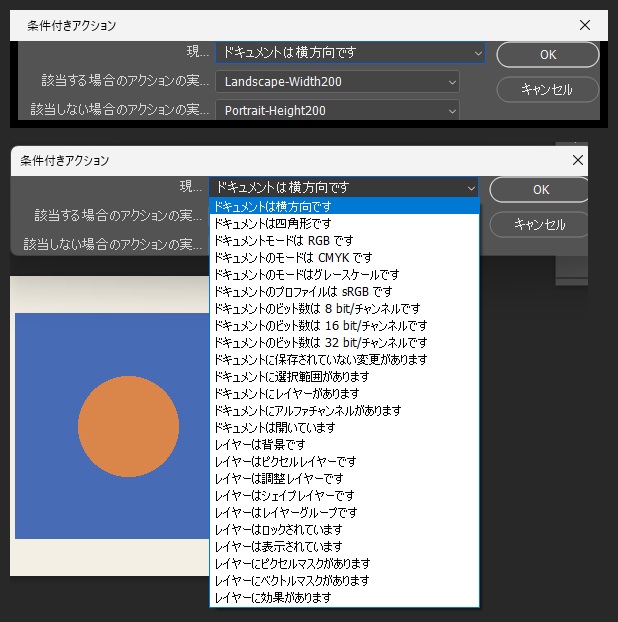
Task: Select 32 bit/チャンネル bit depth condition
Action: [x=344, y=343]
